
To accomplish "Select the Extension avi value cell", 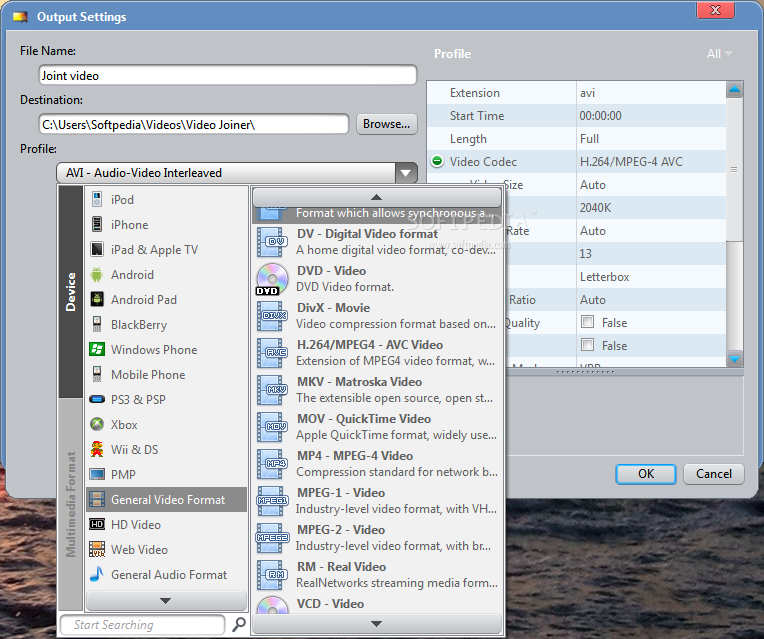I will coord(651,93).
